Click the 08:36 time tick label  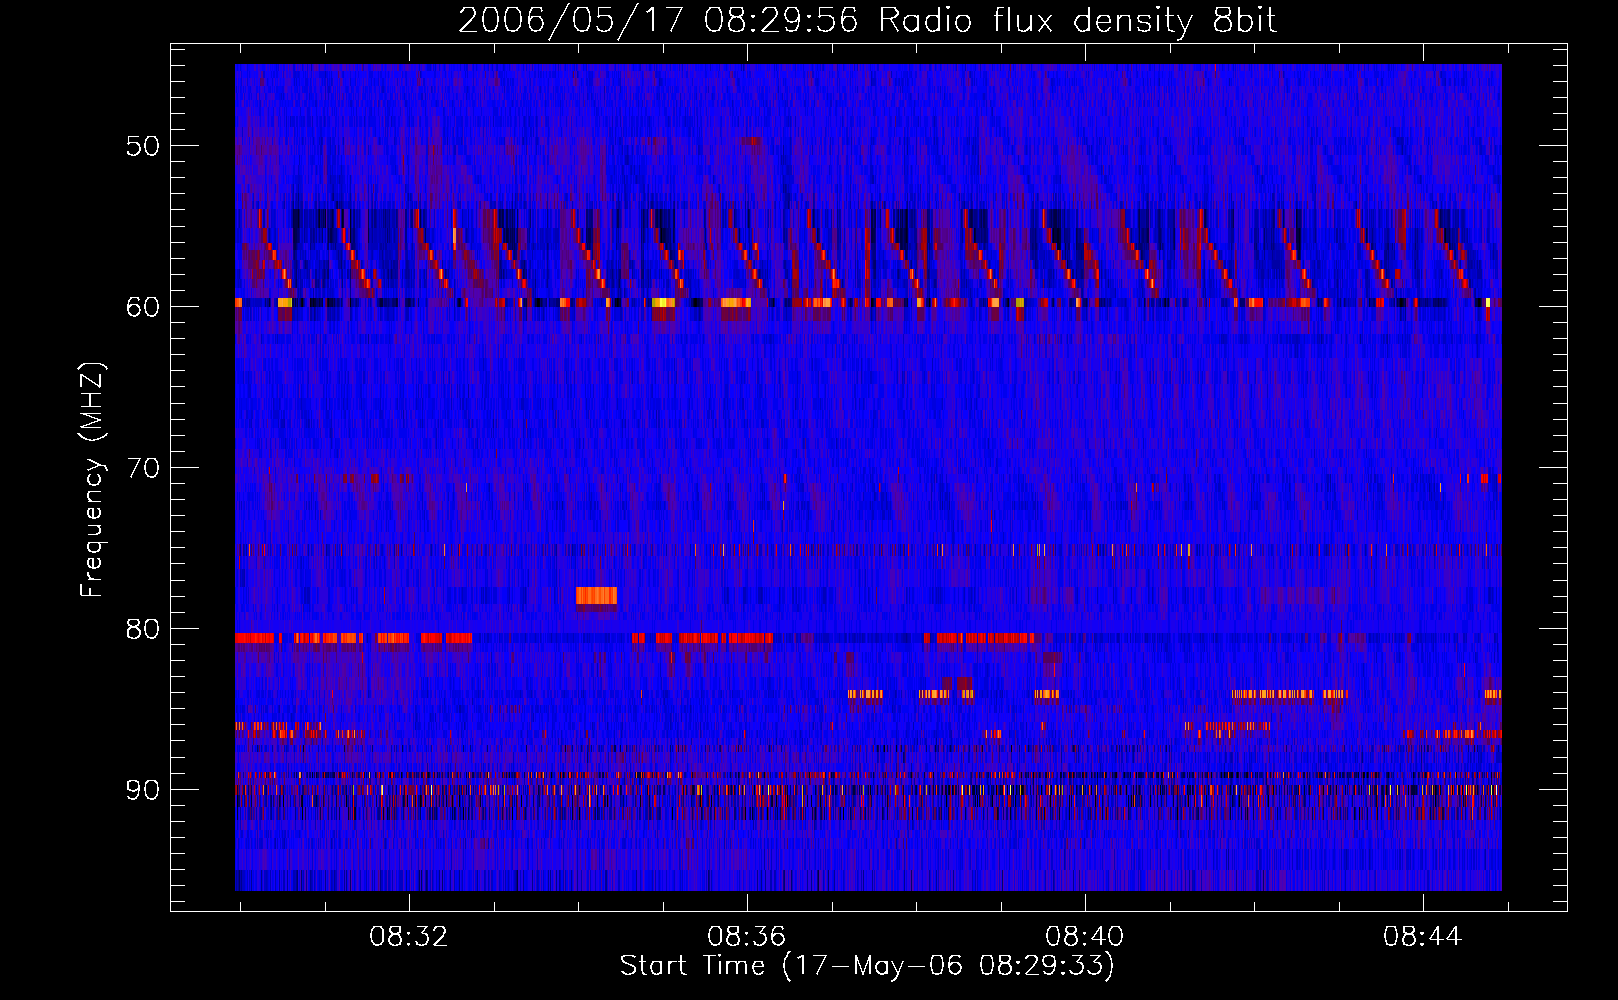coord(746,937)
